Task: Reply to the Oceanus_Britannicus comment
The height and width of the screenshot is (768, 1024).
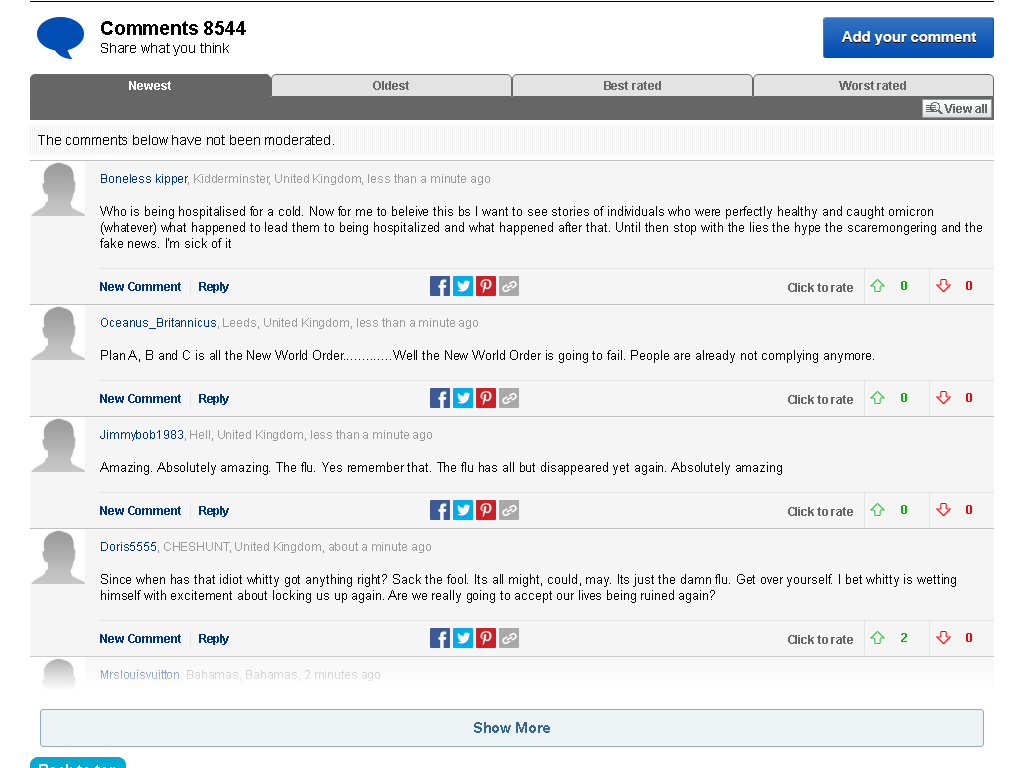Action: [214, 399]
